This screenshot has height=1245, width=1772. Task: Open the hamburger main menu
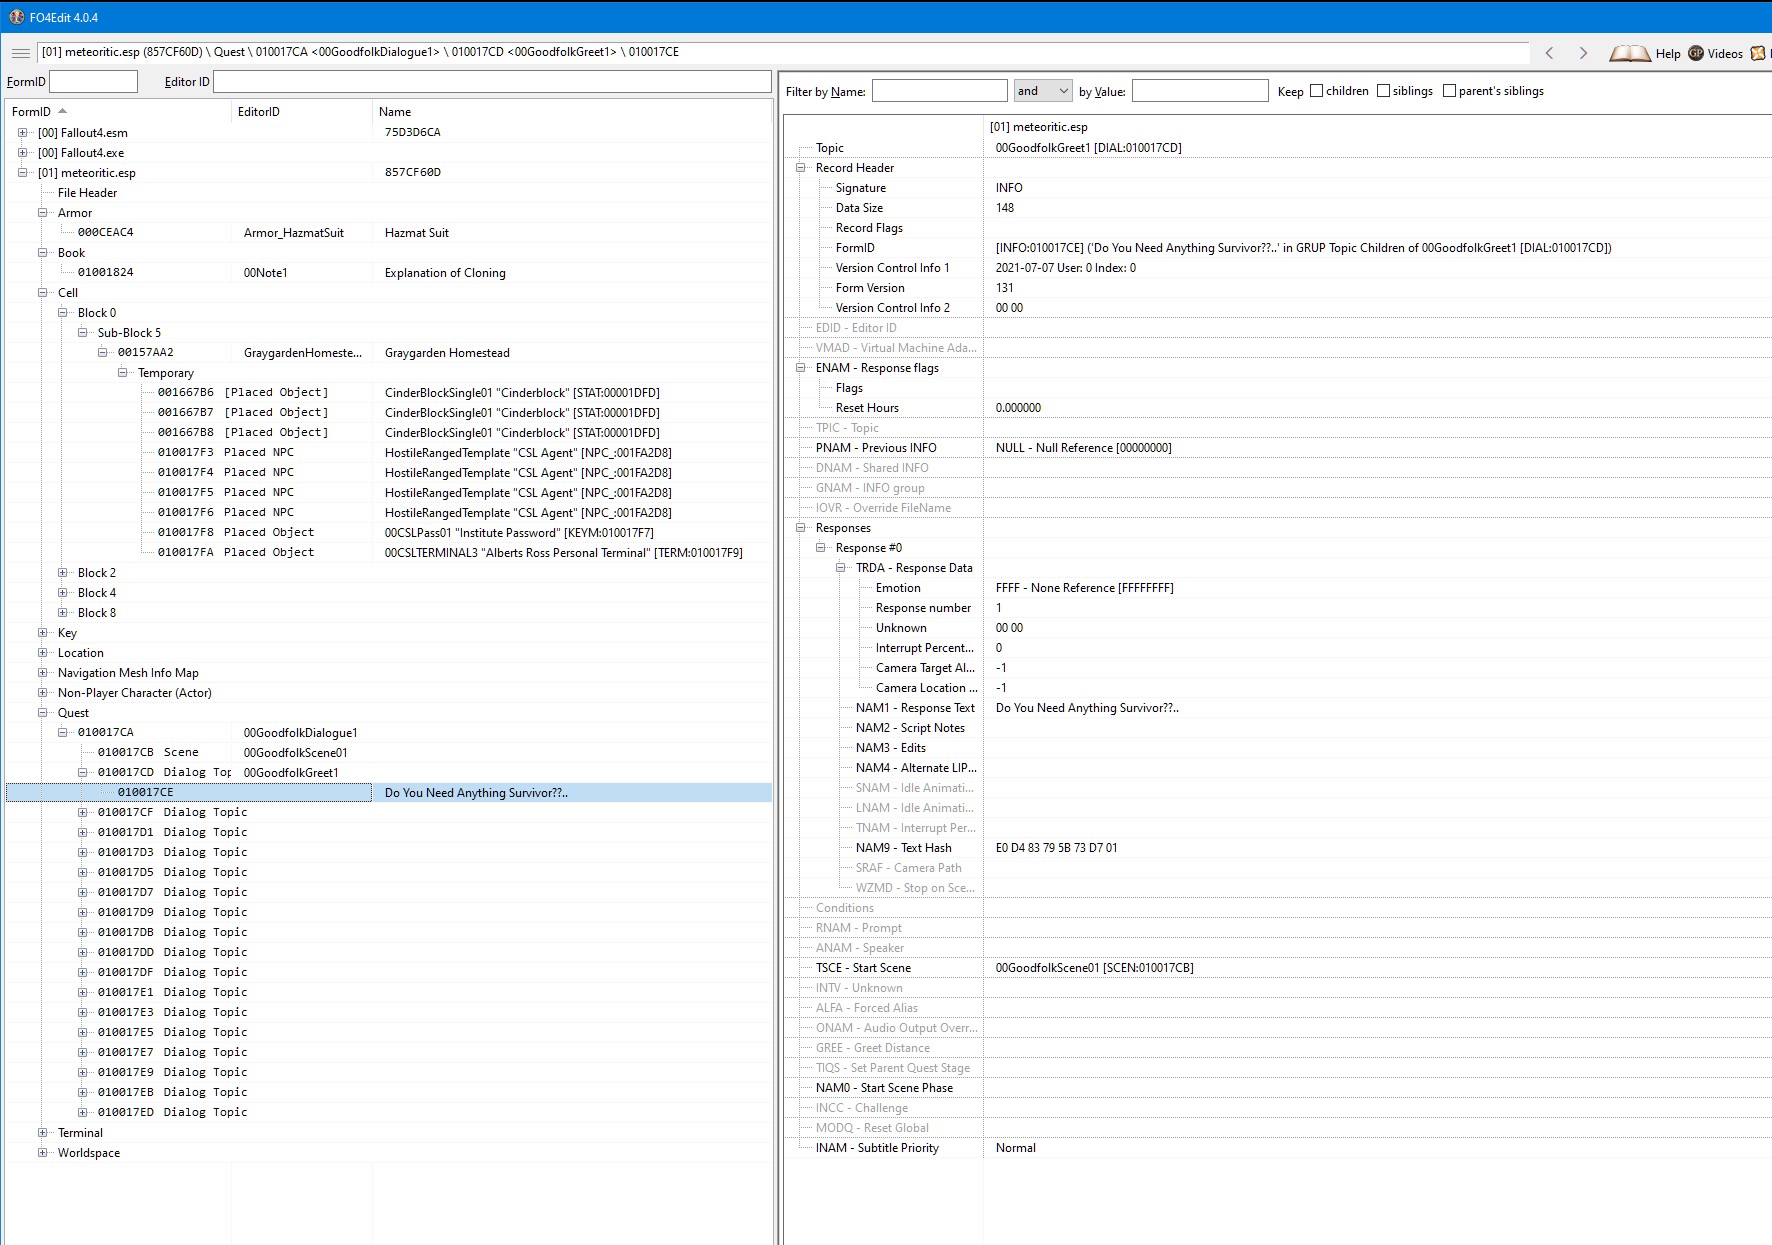tap(20, 53)
